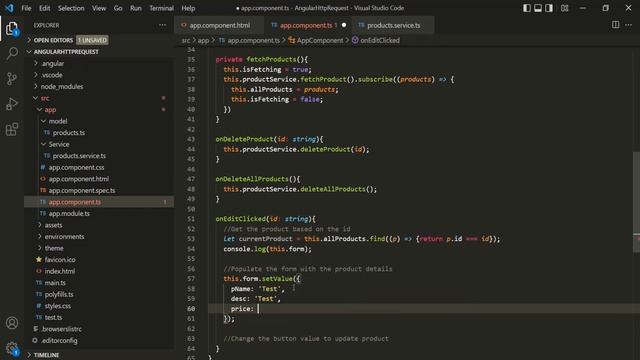Open favicon.ico file
Screen dimensions: 640x360
[x=99, y=260]
